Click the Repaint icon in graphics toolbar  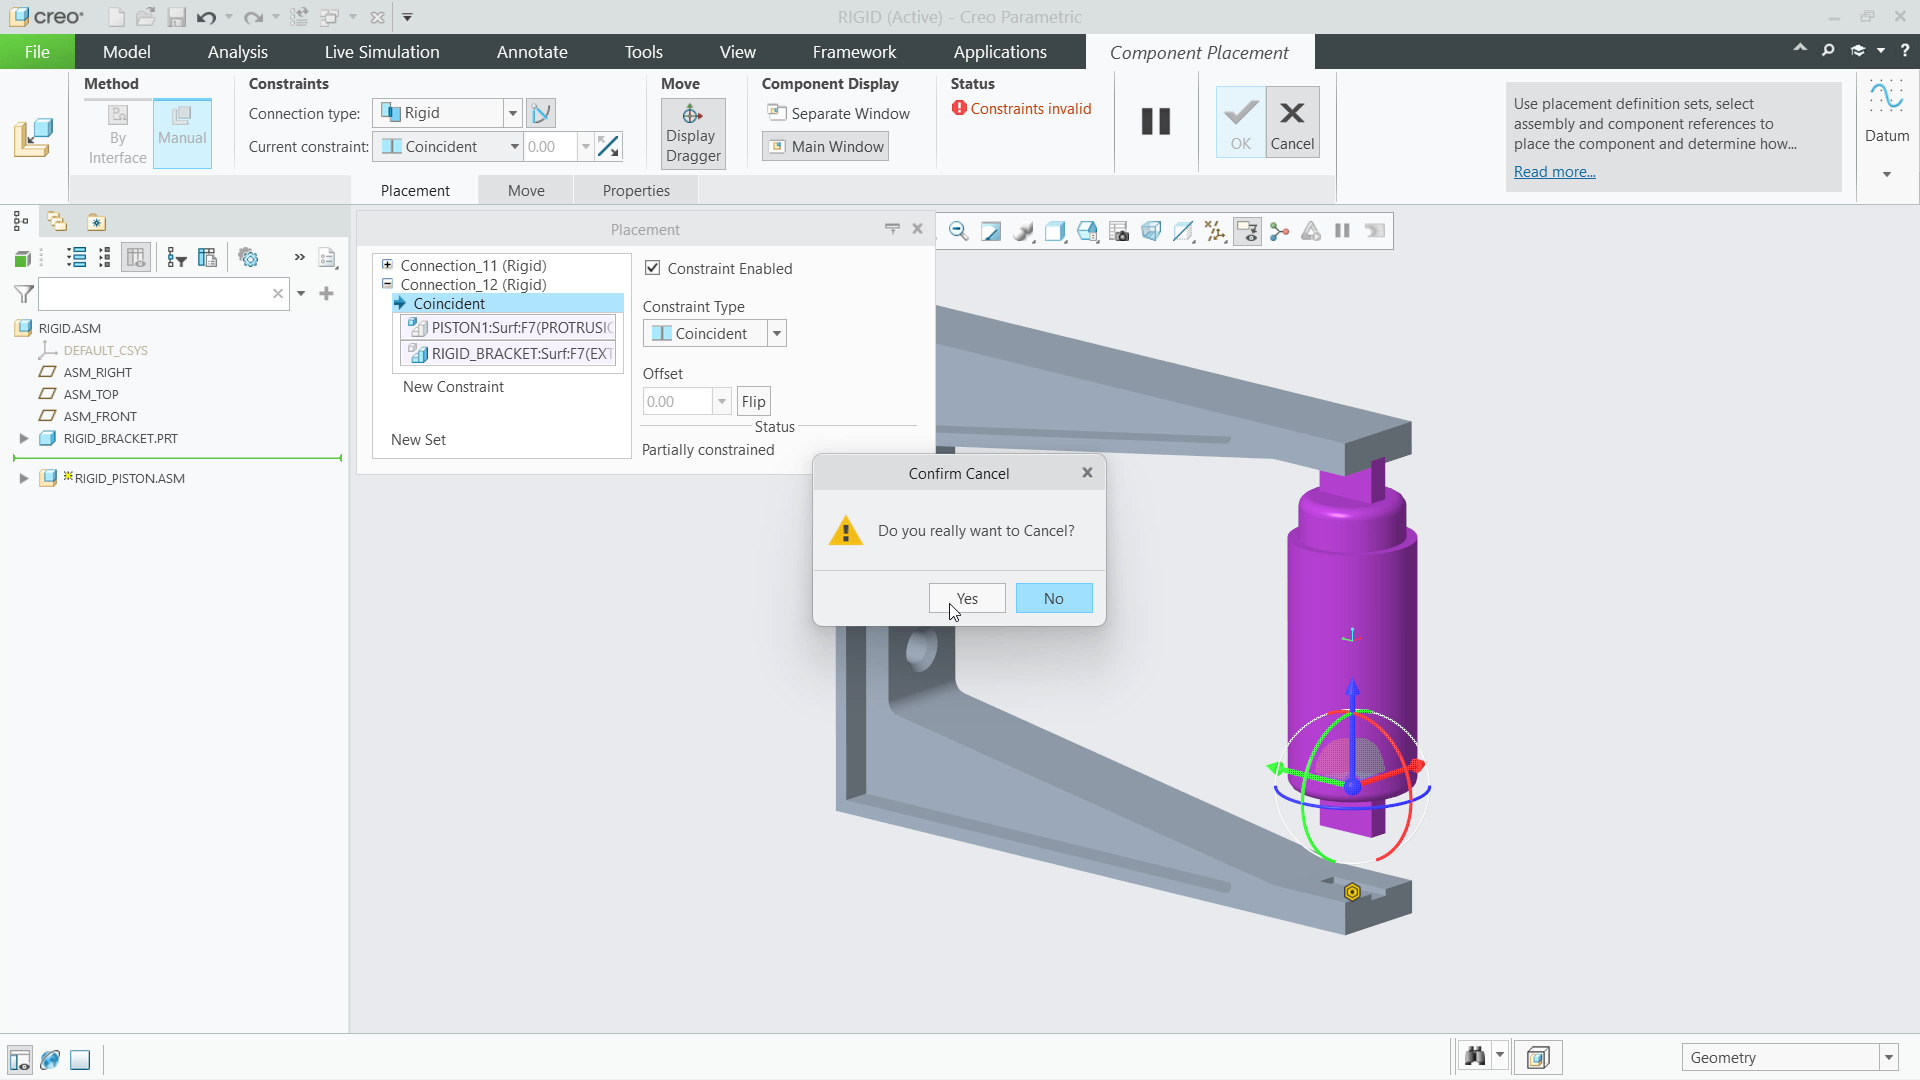(990, 232)
